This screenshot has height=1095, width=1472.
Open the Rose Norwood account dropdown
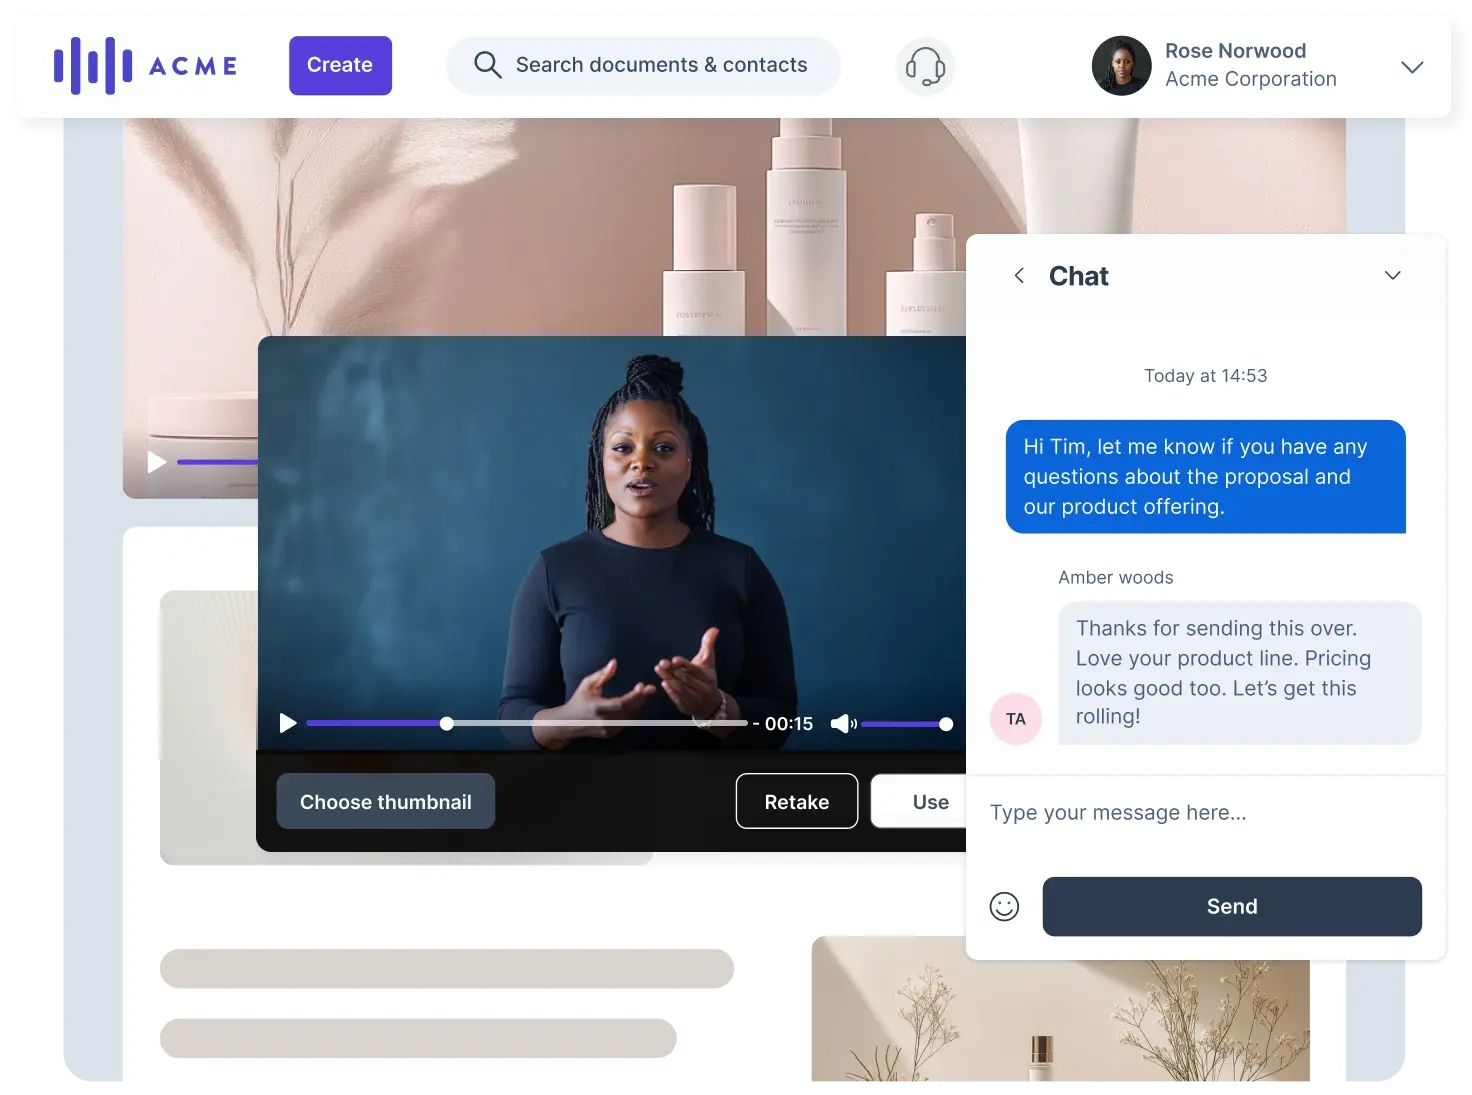(1412, 67)
